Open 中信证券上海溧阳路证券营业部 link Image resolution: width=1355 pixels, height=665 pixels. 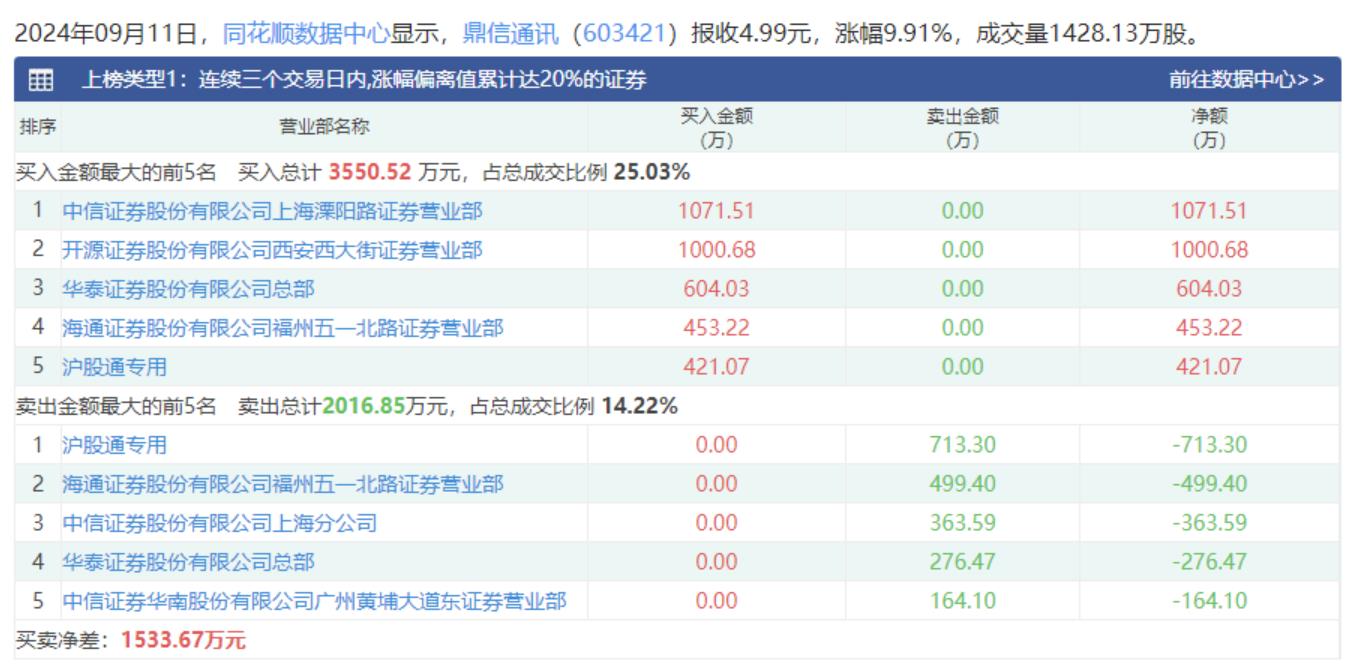272,211
